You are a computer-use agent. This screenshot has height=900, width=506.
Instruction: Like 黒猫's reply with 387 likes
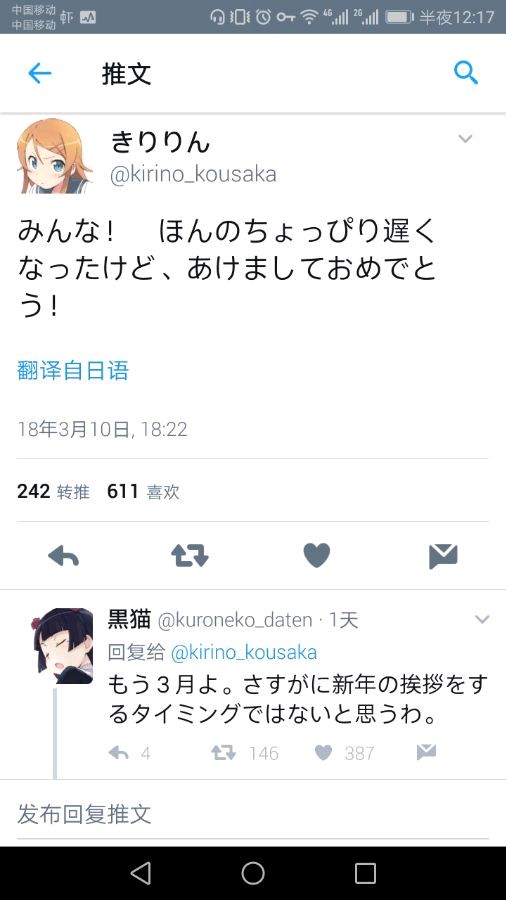pyautogui.click(x=324, y=752)
